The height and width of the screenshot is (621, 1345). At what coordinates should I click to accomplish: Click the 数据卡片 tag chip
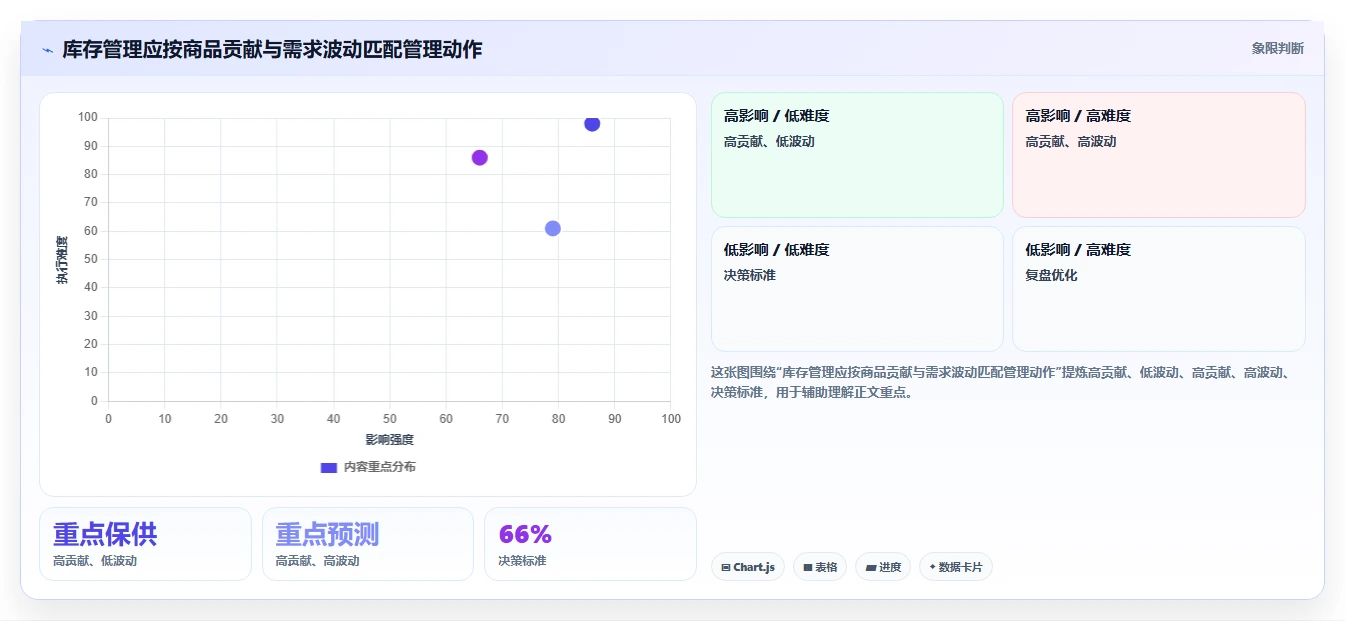[956, 567]
